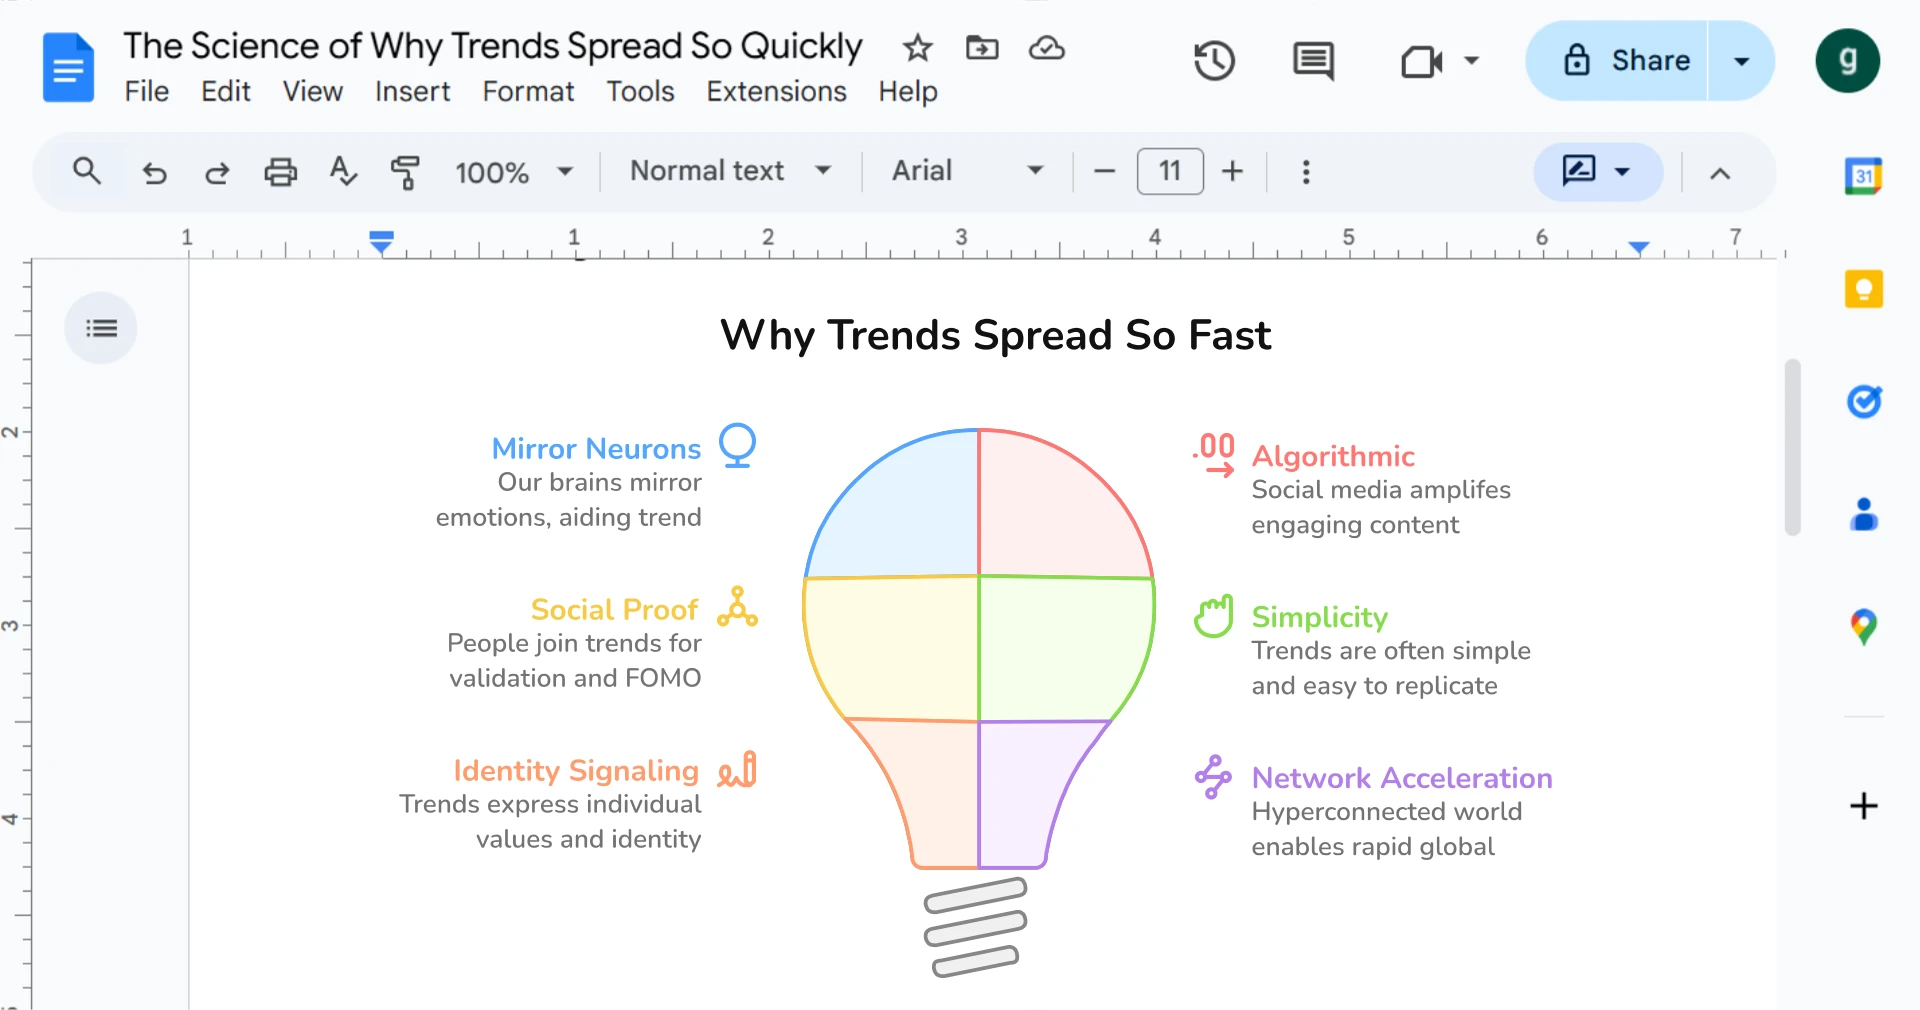Viewport: 1920px width, 1010px height.
Task: Click the Undo icon
Action: 155,172
